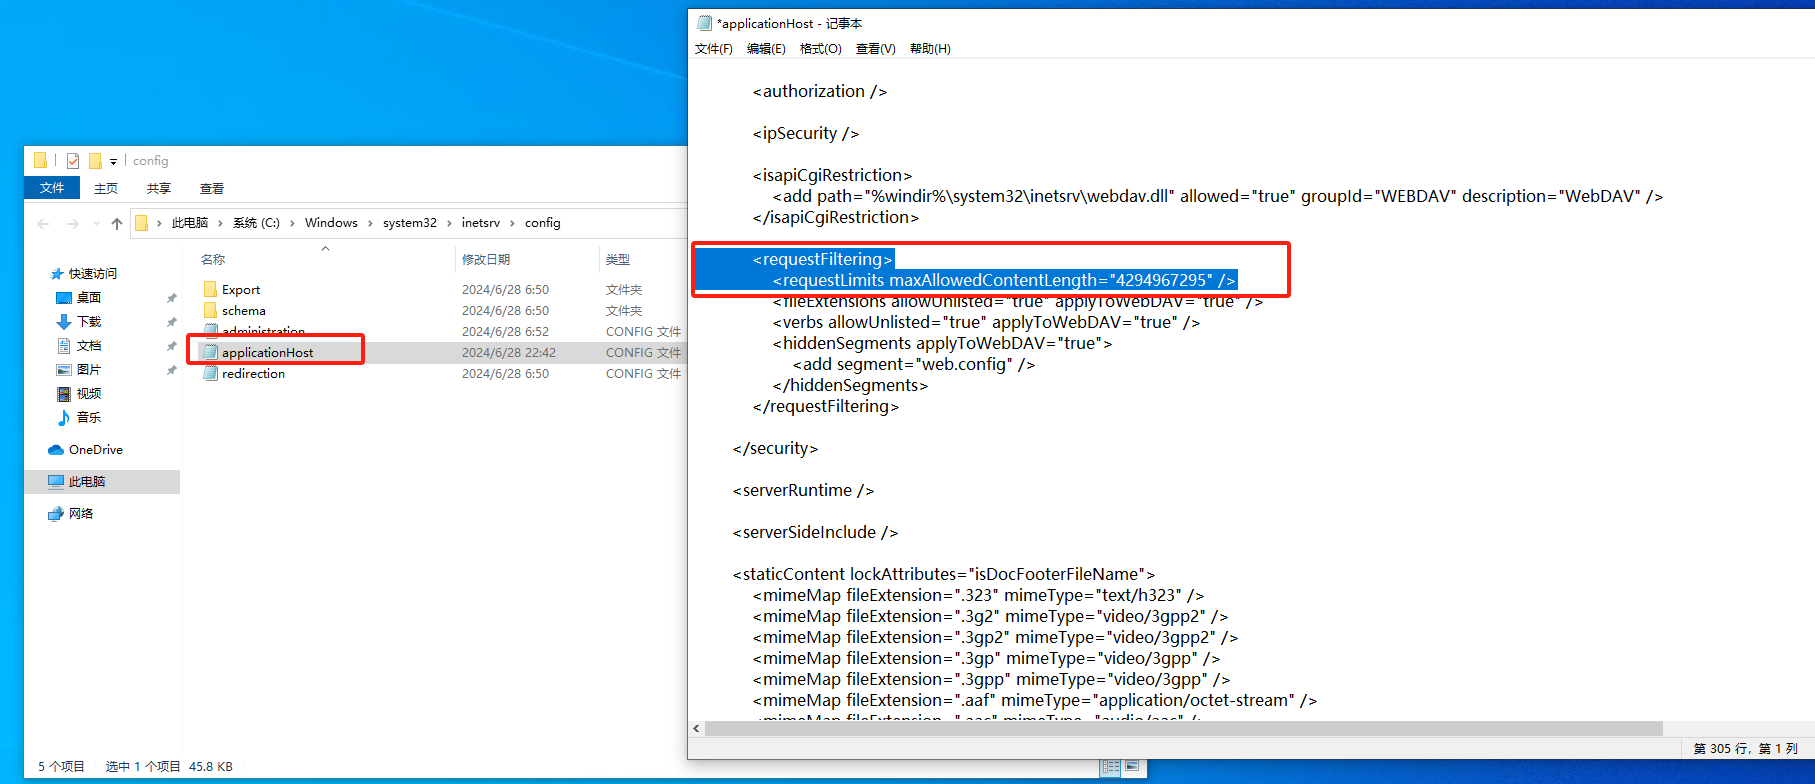Click the folder icon in the address bar
The width and height of the screenshot is (1815, 784).
(x=141, y=223)
